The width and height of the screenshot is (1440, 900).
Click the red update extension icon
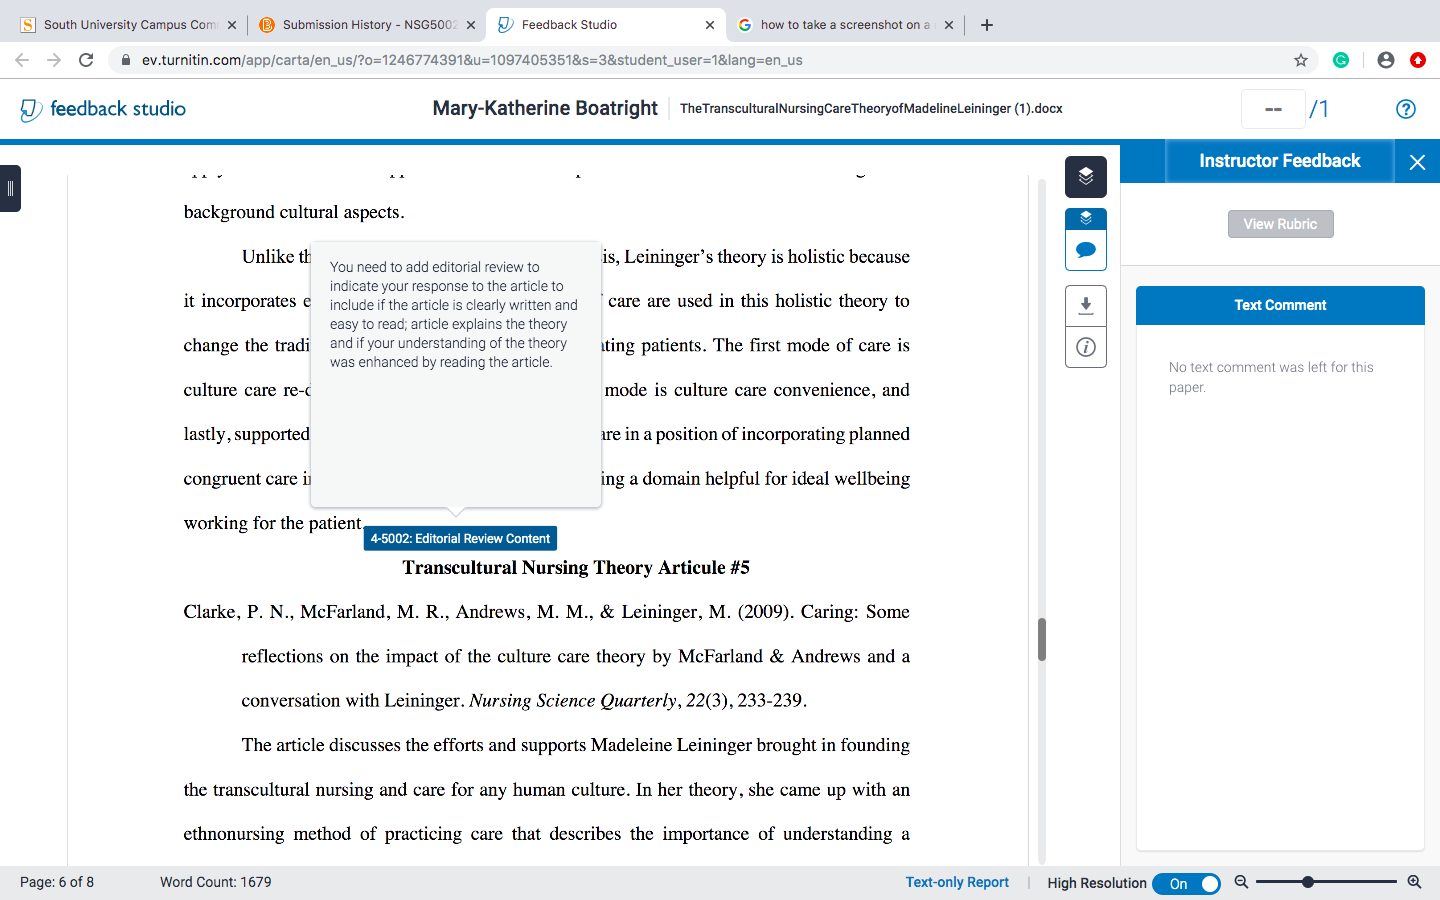[1418, 60]
